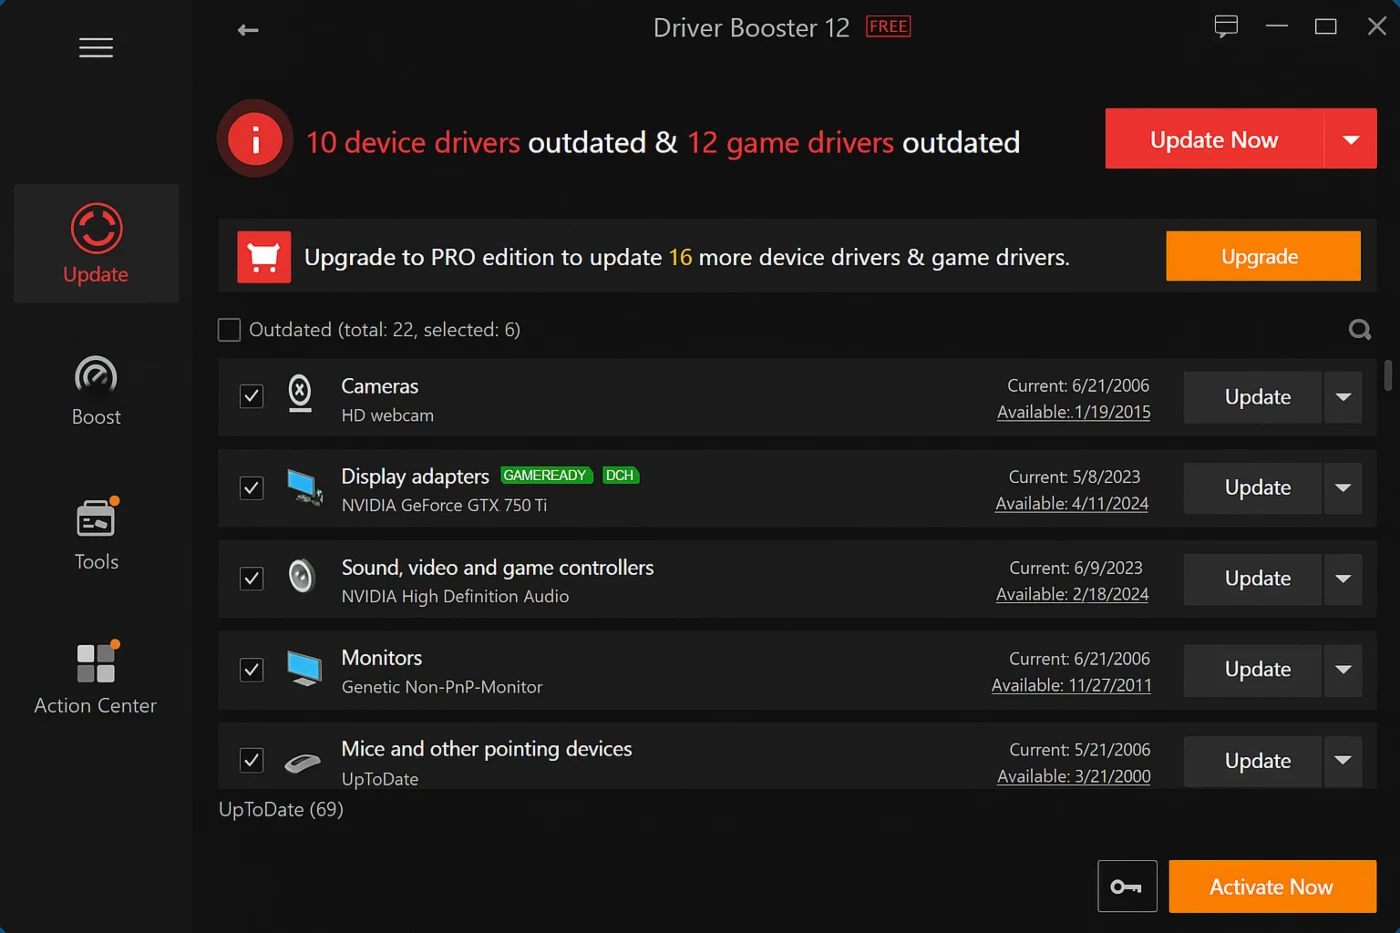The height and width of the screenshot is (933, 1400).
Task: Open dropdown next to Monitors Update
Action: [1343, 670]
